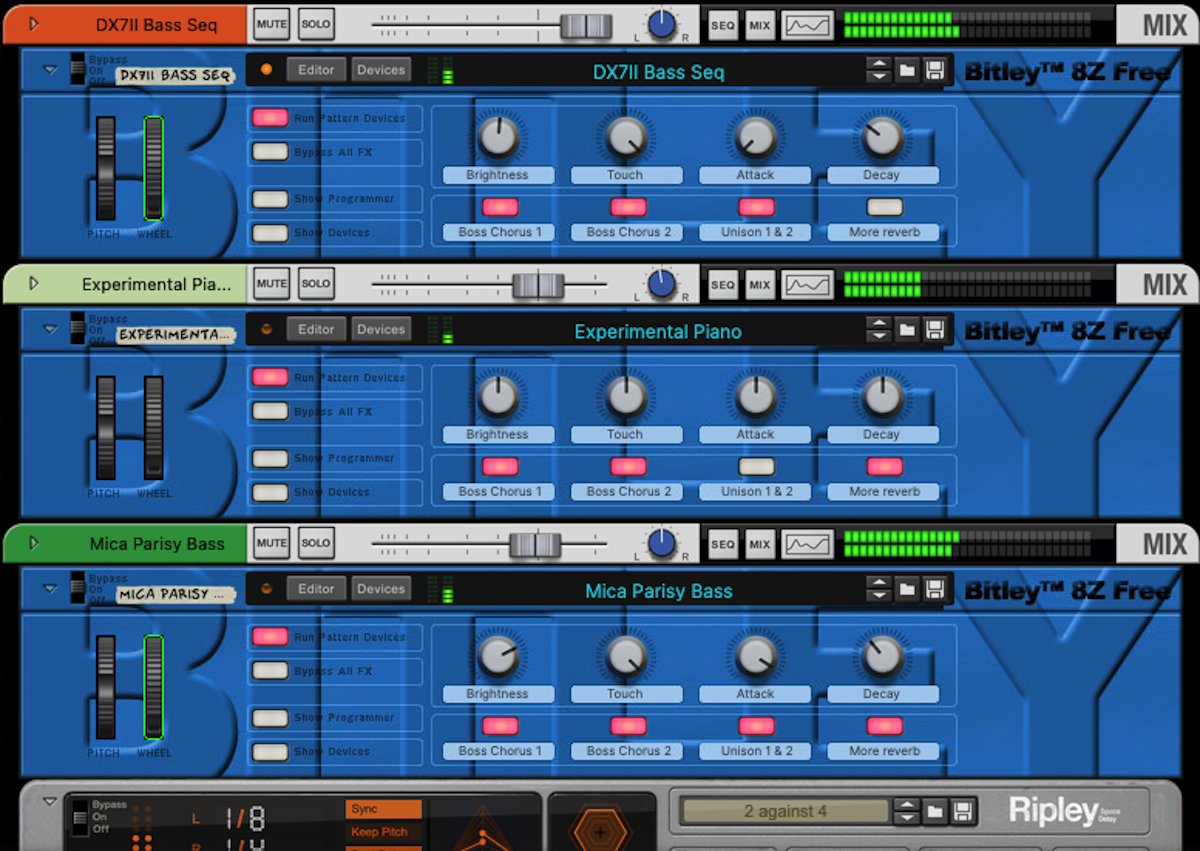Adjust pan knob on Mica Parisy Bass channel
Screen dimensions: 1200x851
tap(661, 543)
